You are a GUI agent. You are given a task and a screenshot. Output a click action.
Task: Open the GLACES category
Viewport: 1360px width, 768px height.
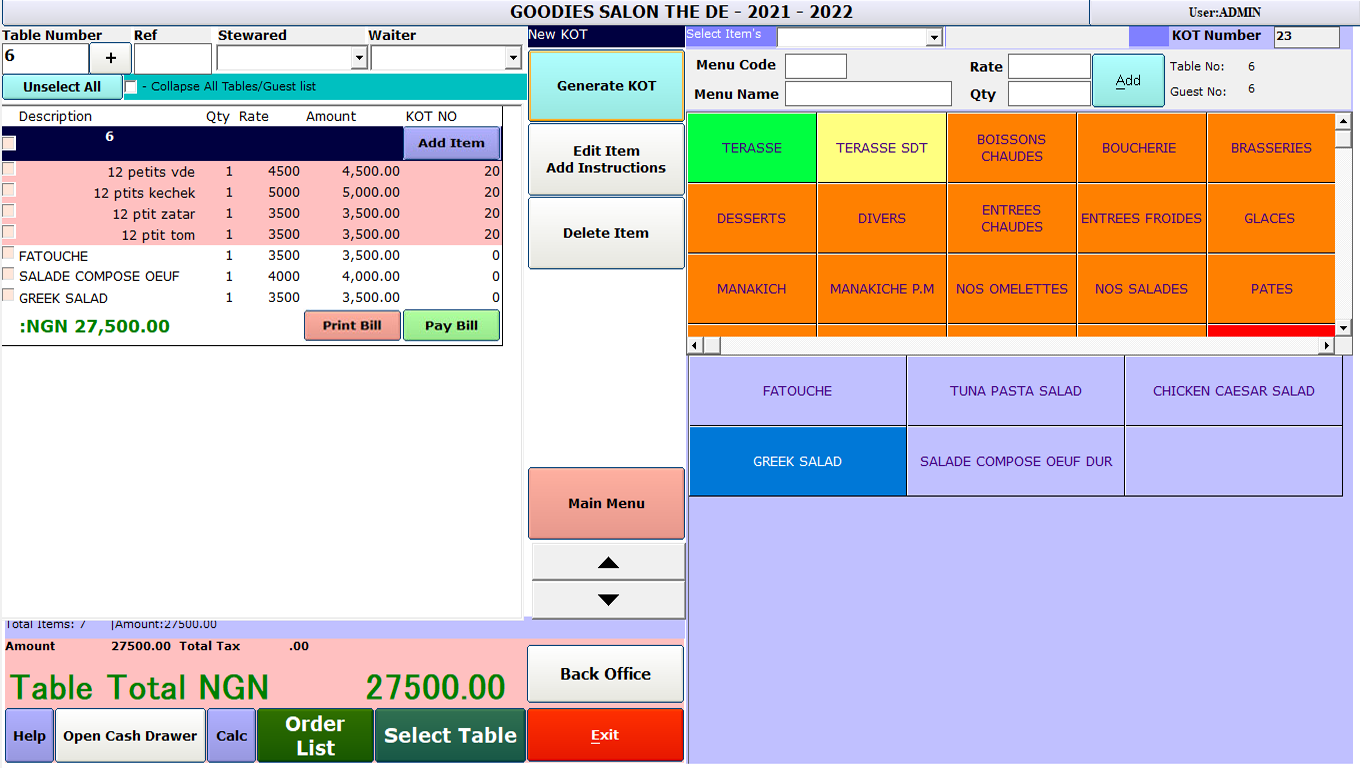pos(1271,218)
